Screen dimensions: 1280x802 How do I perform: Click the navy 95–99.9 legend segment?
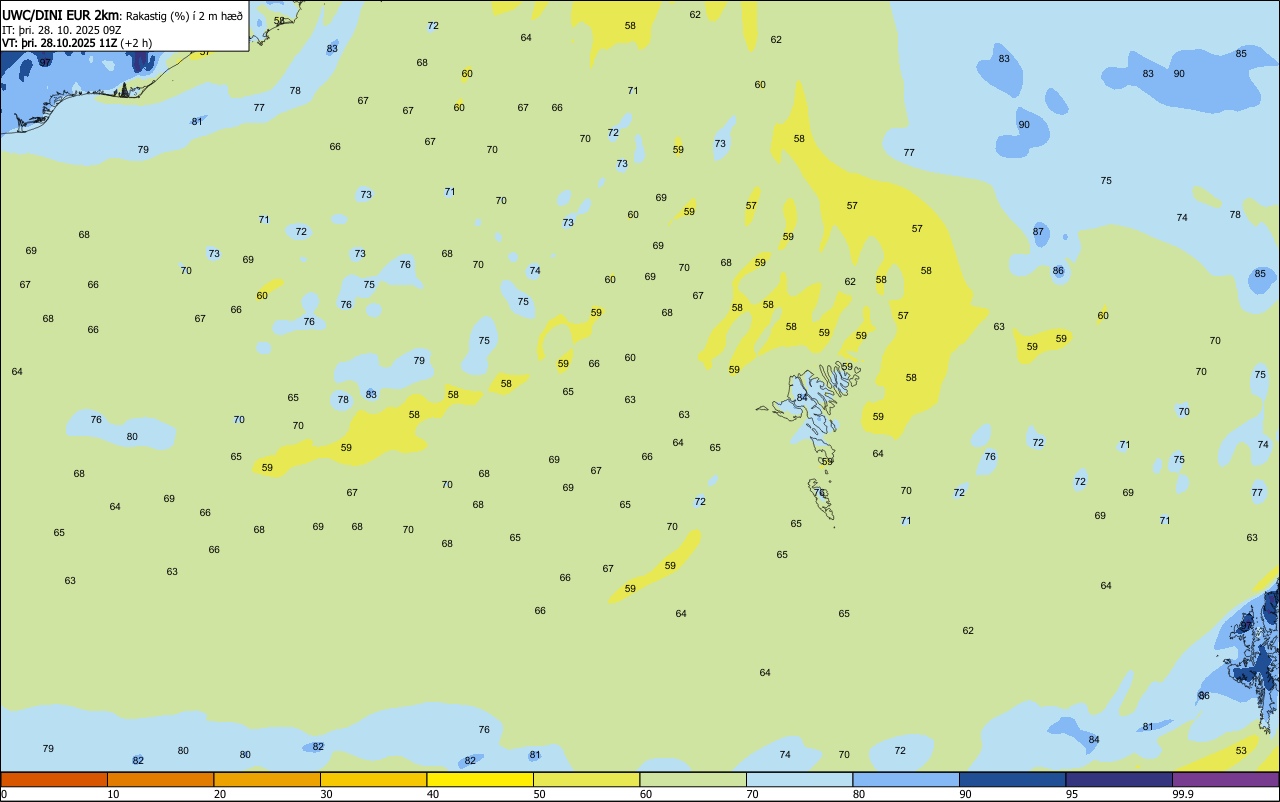1119,779
